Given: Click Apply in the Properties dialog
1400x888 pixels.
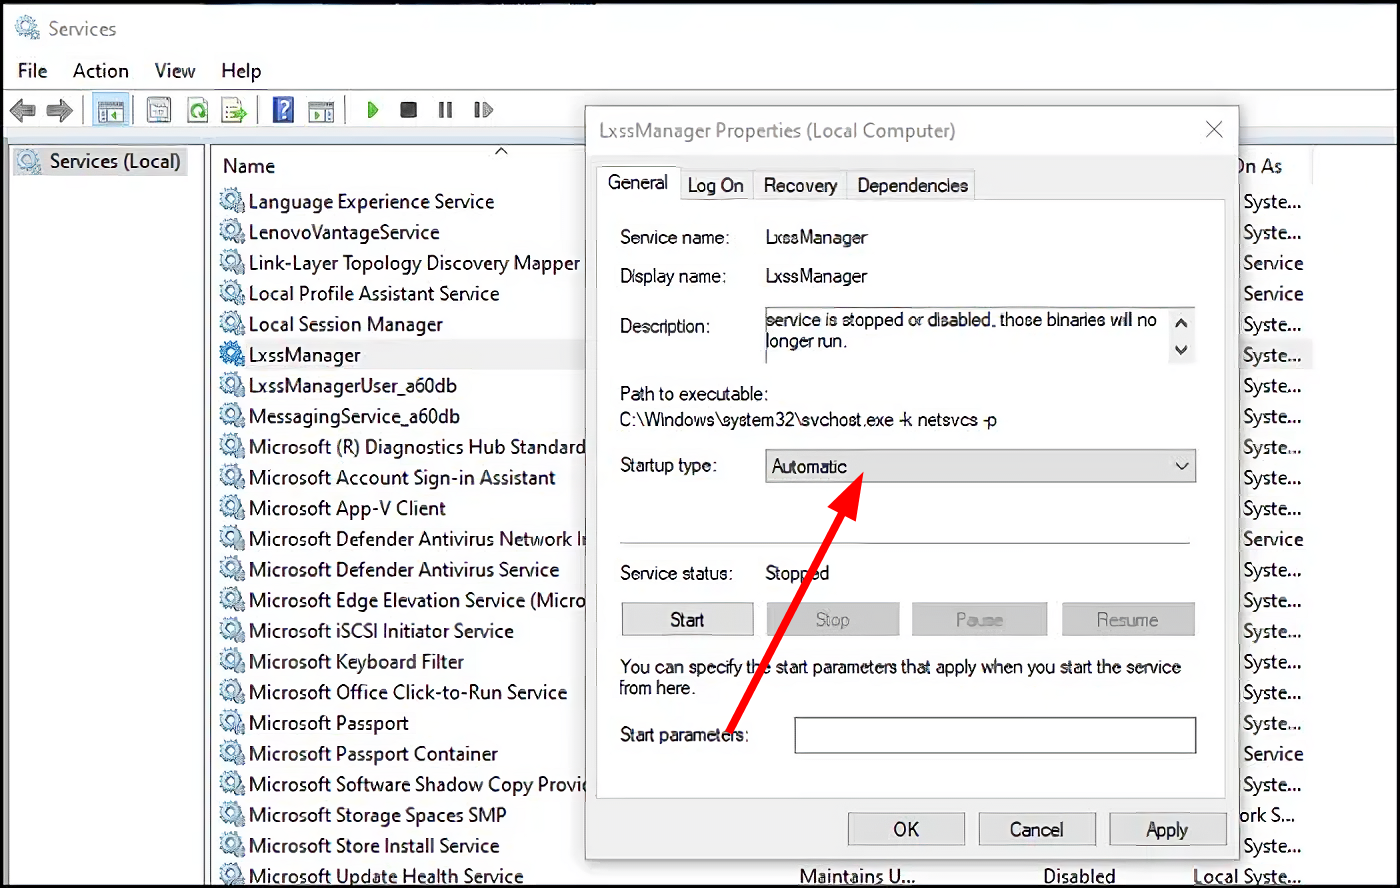Looking at the screenshot, I should point(1166,829).
